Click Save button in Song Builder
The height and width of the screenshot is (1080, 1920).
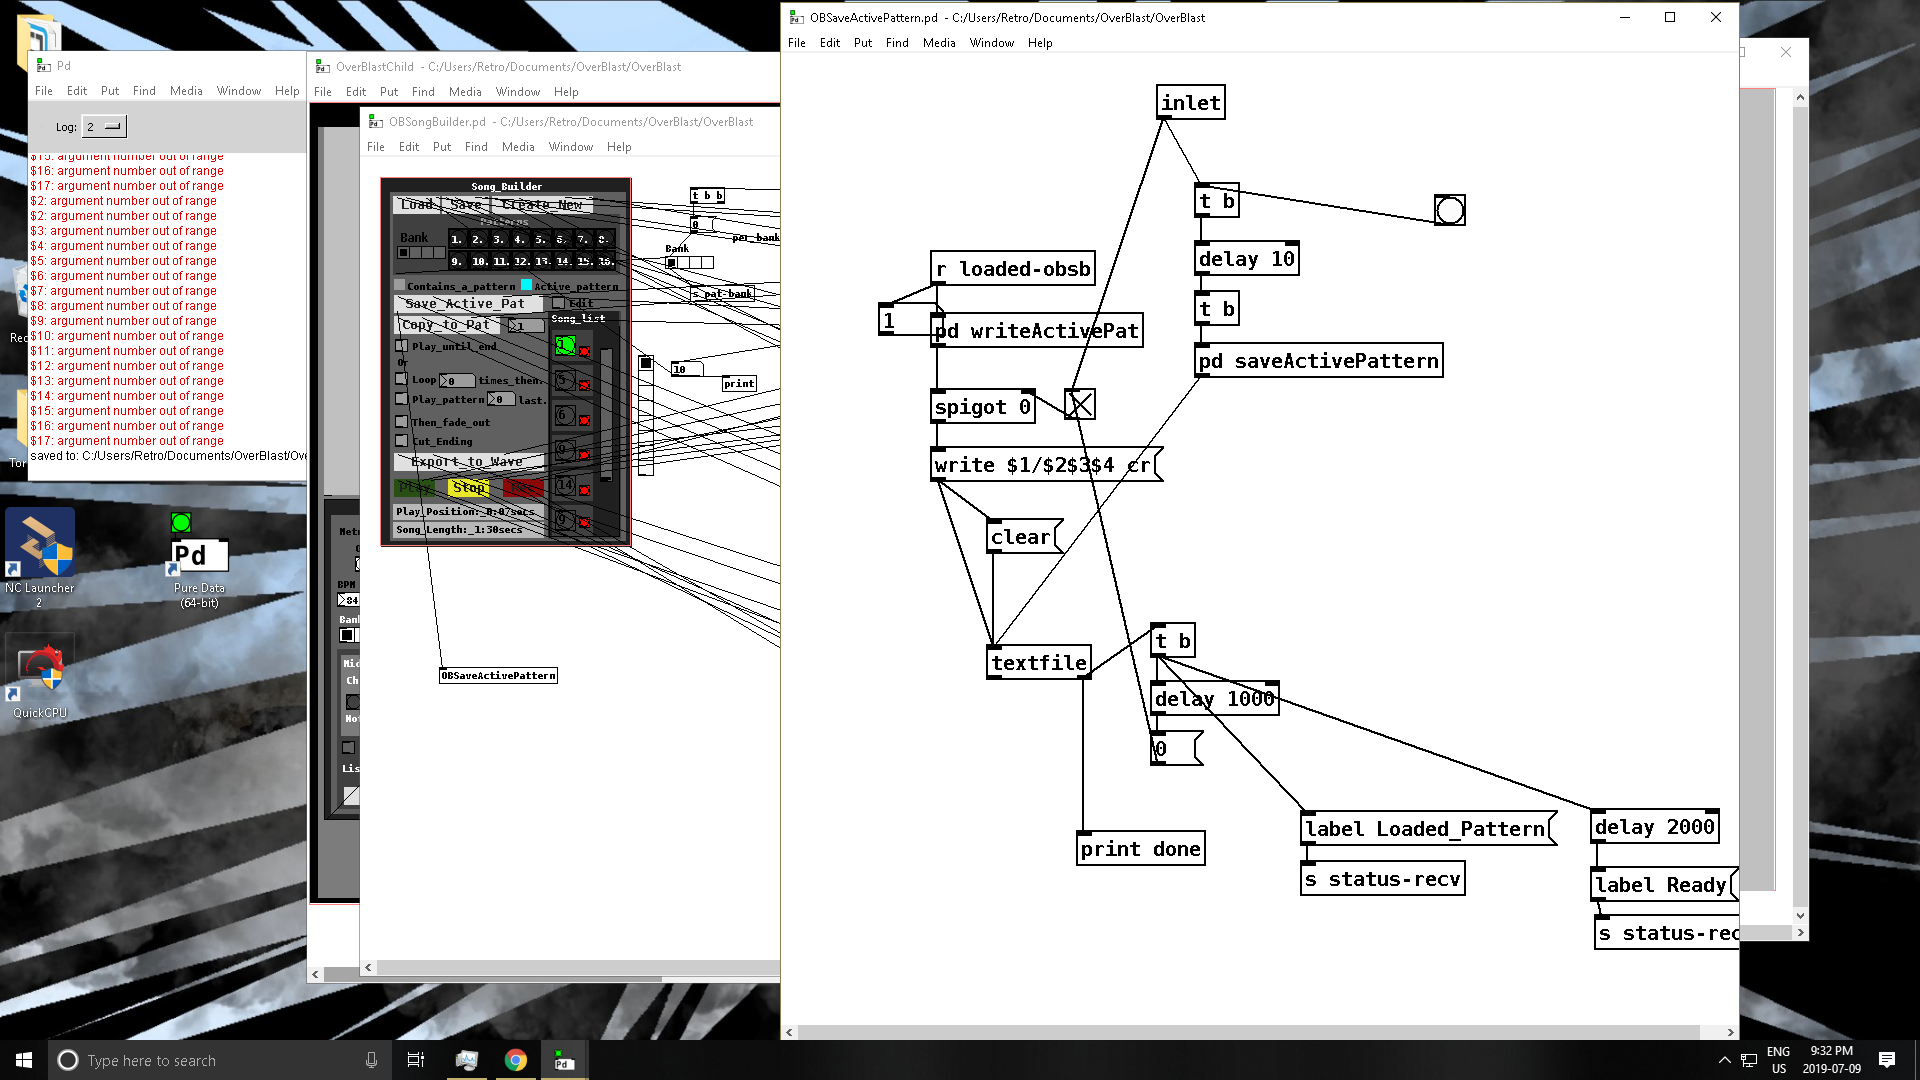(x=466, y=205)
